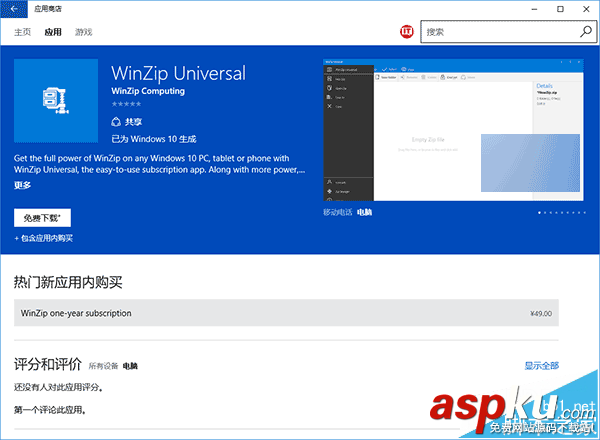The width and height of the screenshot is (600, 440).
Task: Share the app via 共享 button
Action: tap(127, 122)
